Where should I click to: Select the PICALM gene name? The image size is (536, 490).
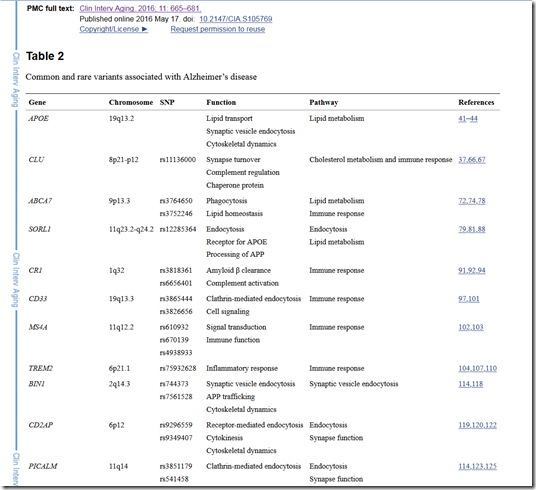(x=43, y=466)
